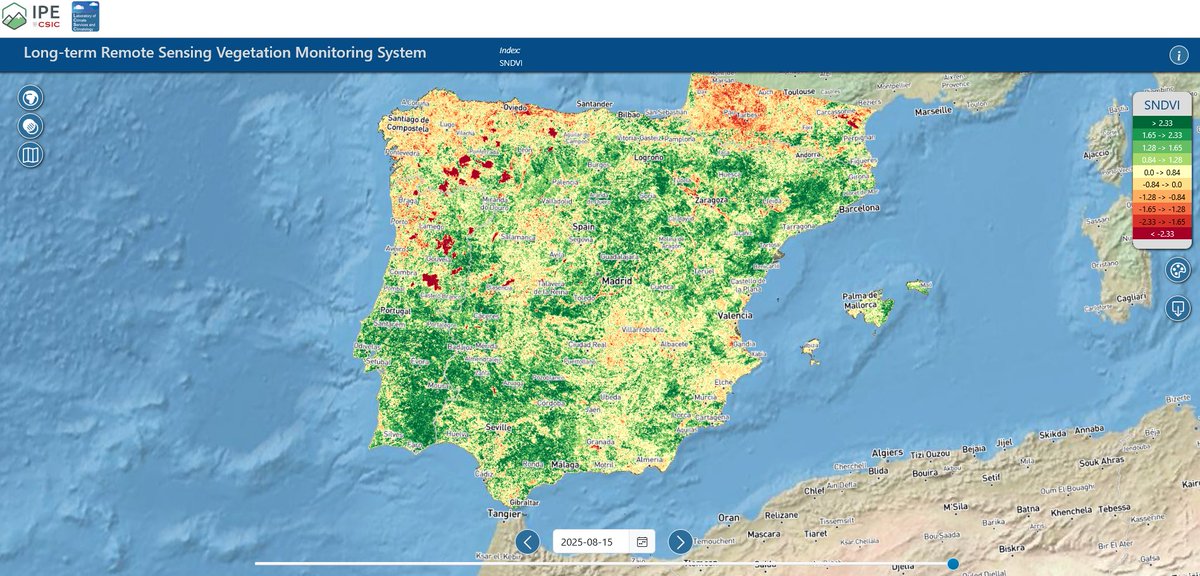Click the Madrid label on map

coord(617,281)
